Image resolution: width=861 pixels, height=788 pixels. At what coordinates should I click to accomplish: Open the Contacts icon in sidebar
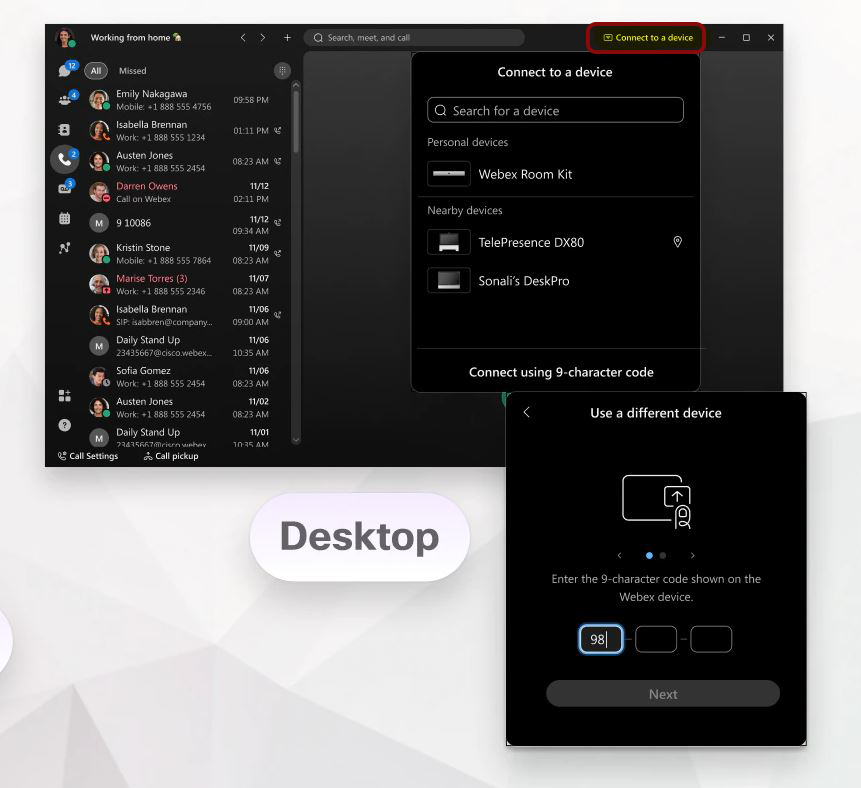[x=65, y=130]
